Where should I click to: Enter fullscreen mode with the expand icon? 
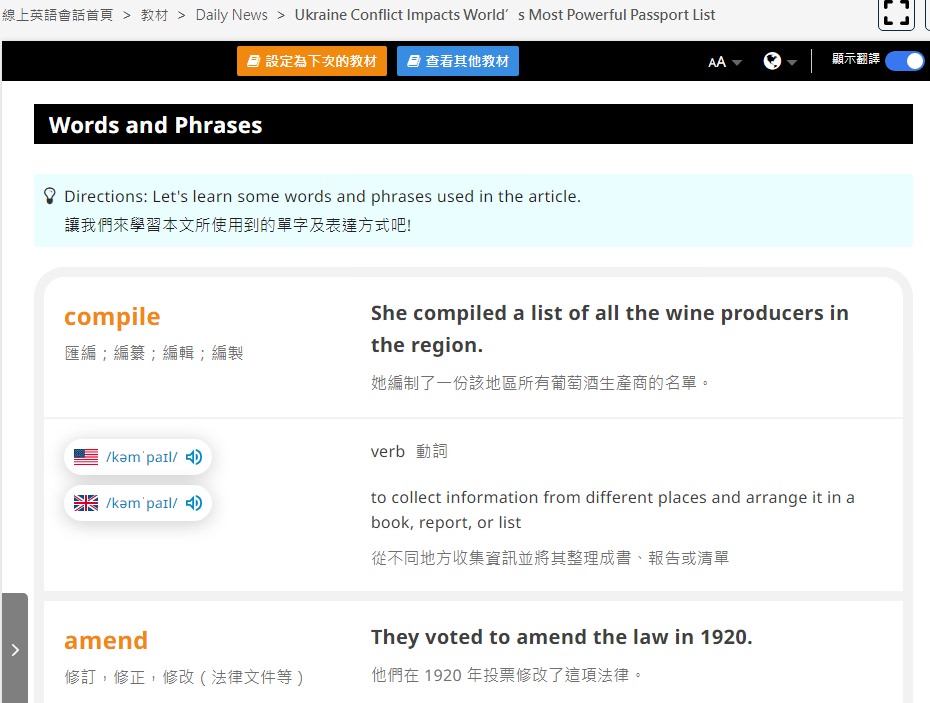click(896, 13)
